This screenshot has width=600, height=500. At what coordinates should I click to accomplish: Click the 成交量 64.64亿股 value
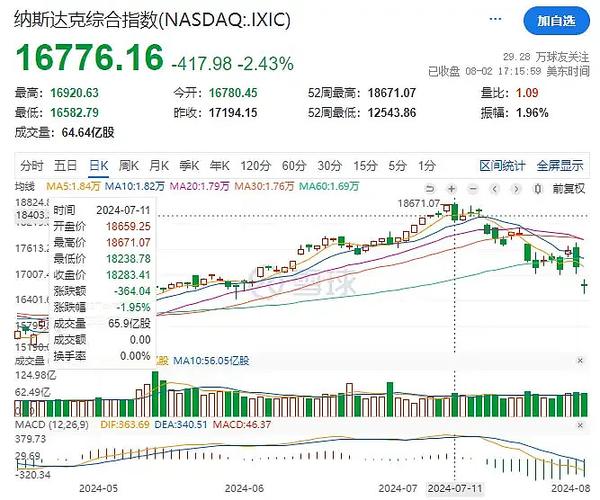88,133
